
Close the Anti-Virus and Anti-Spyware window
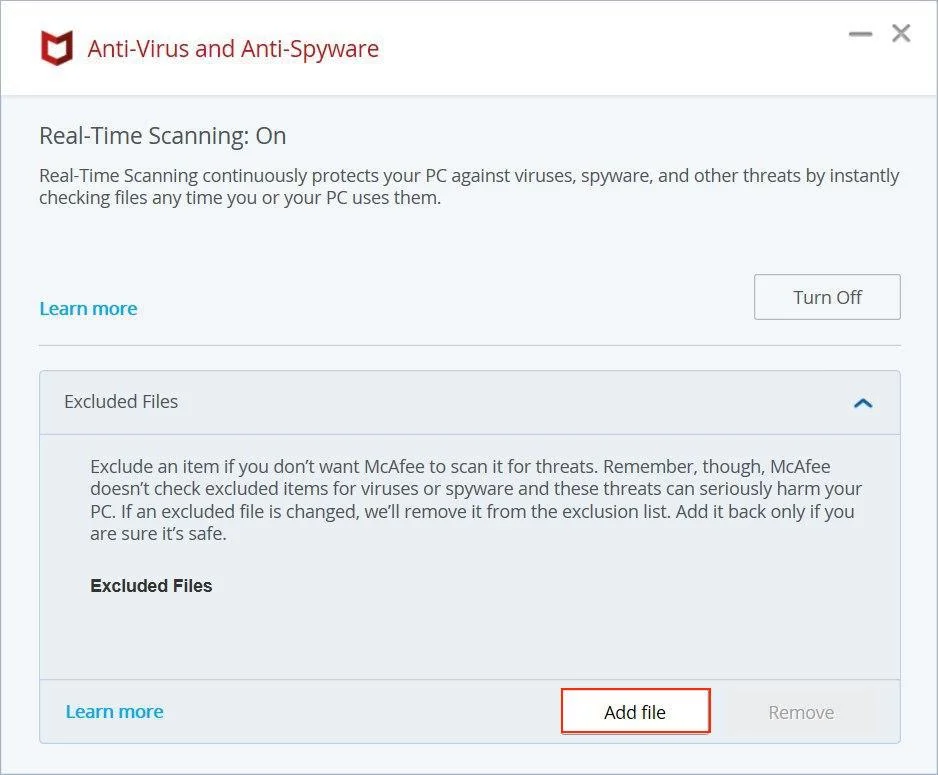tap(901, 34)
